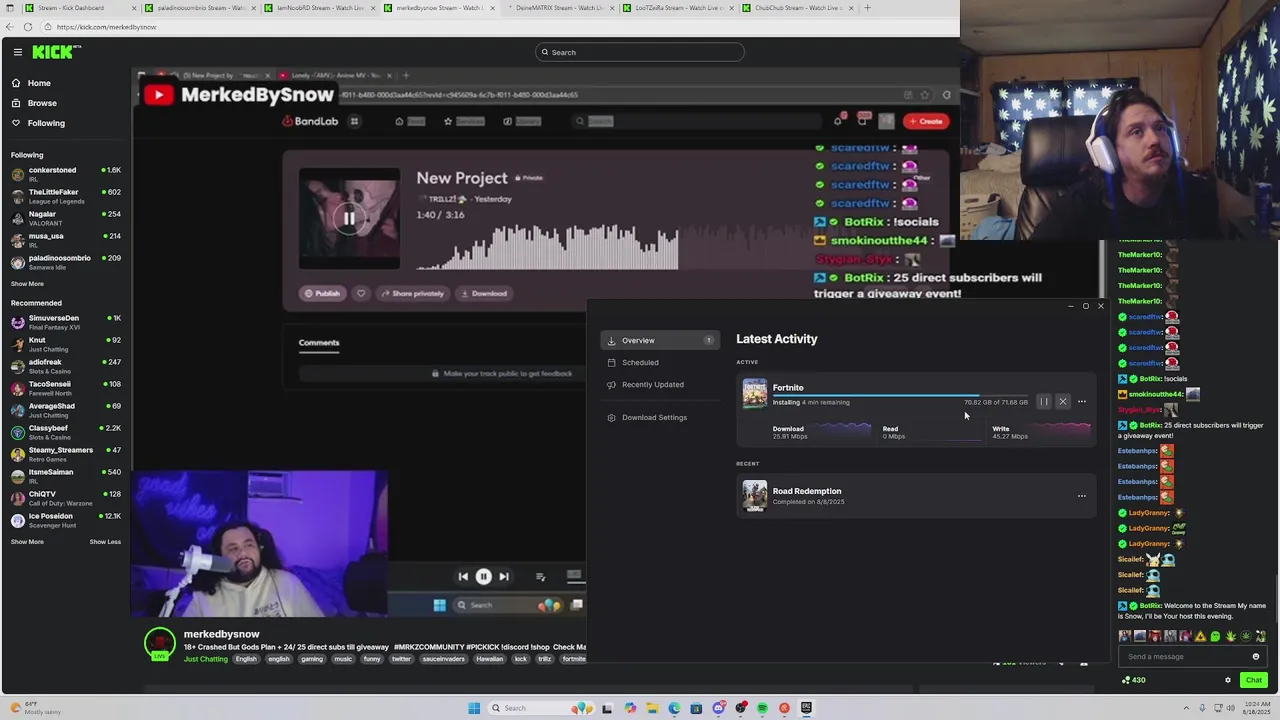Open Following in Kick sidebar
1280x720 pixels.
(x=46, y=123)
